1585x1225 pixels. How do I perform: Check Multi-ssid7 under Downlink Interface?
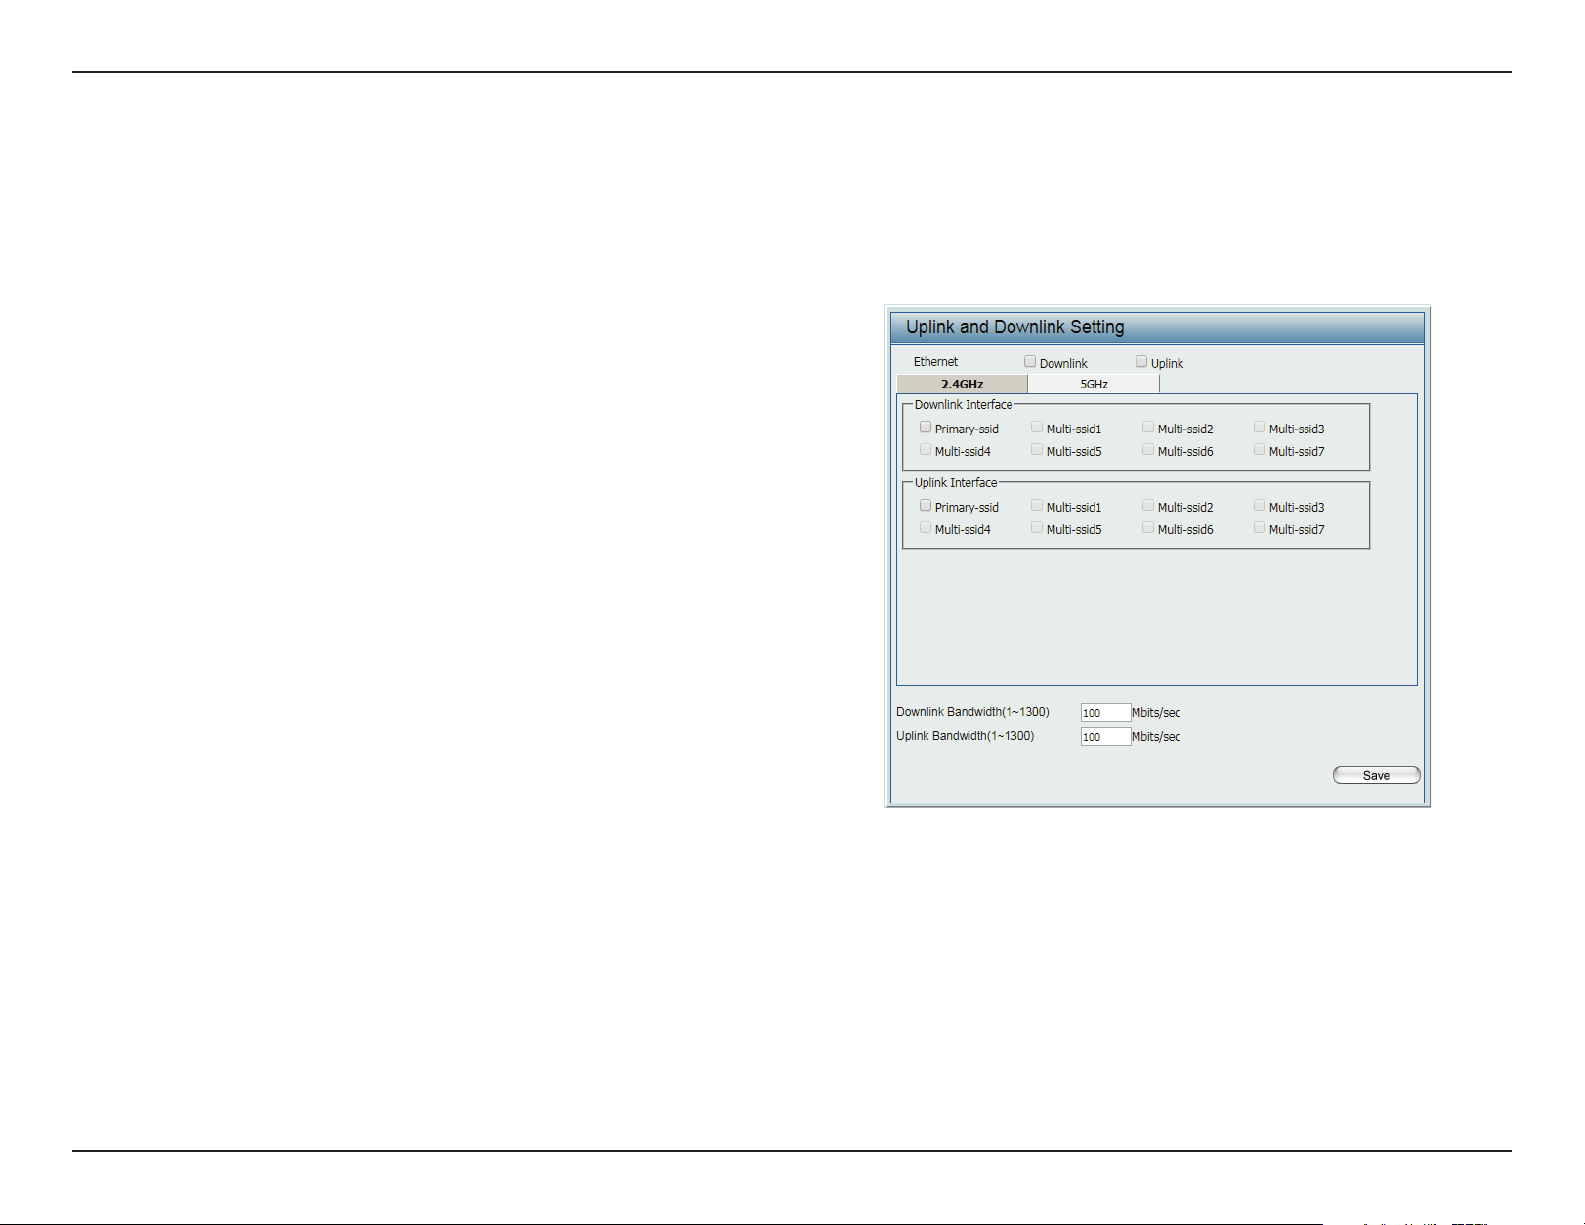(1260, 450)
